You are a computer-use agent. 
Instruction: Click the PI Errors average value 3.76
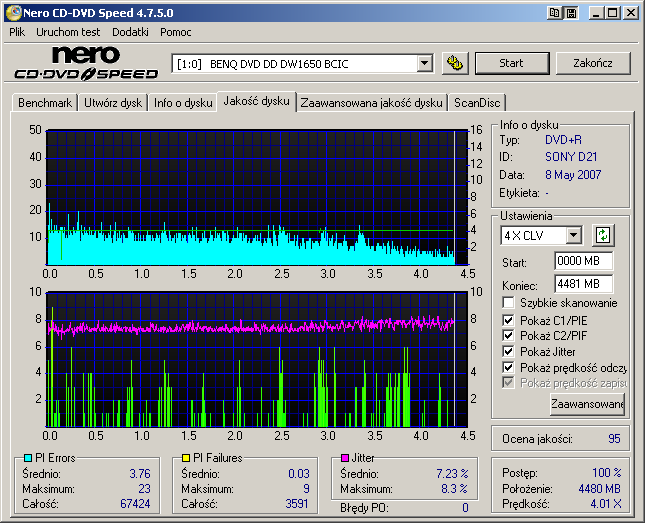click(x=140, y=474)
